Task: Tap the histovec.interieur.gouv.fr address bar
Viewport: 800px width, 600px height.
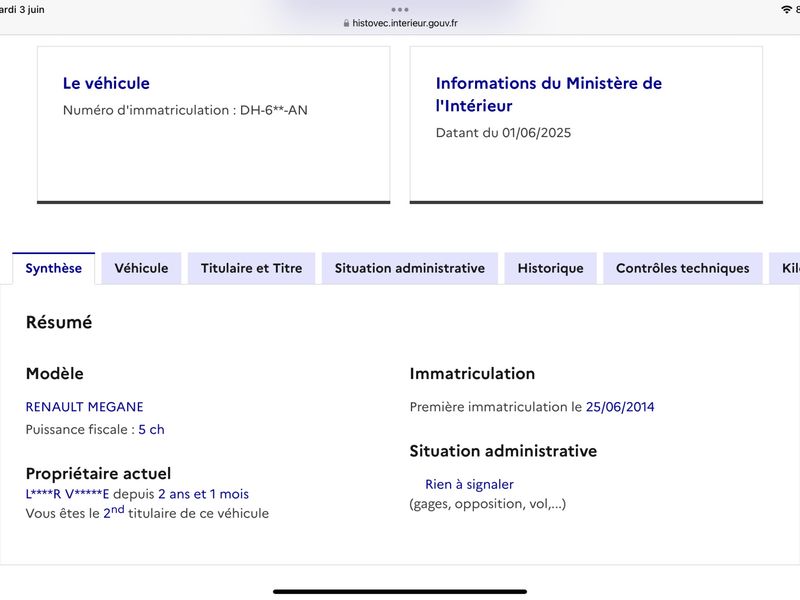Action: [x=401, y=23]
